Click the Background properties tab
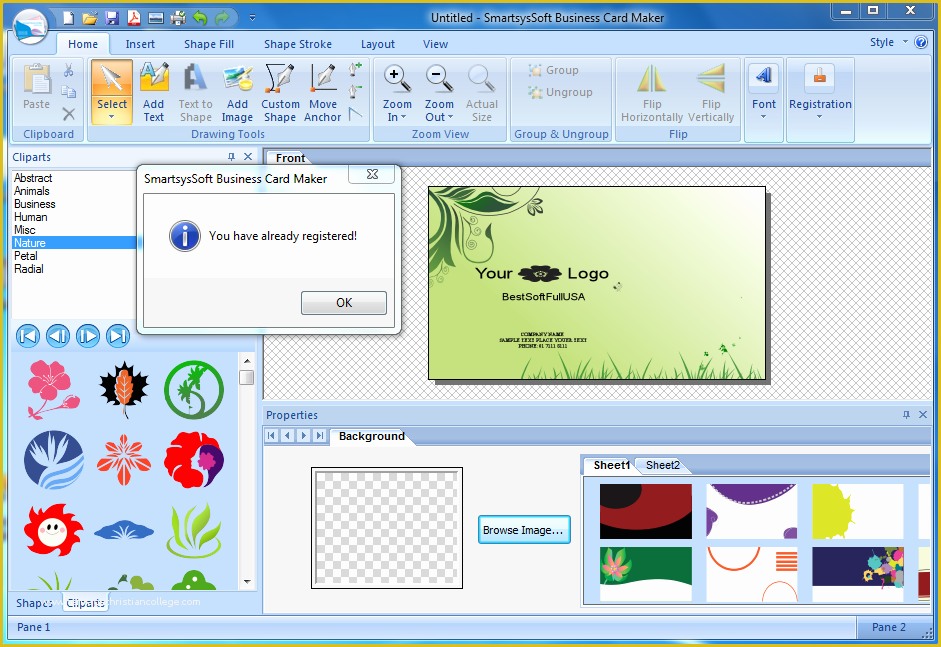Image resolution: width=941 pixels, height=647 pixels. click(x=371, y=436)
